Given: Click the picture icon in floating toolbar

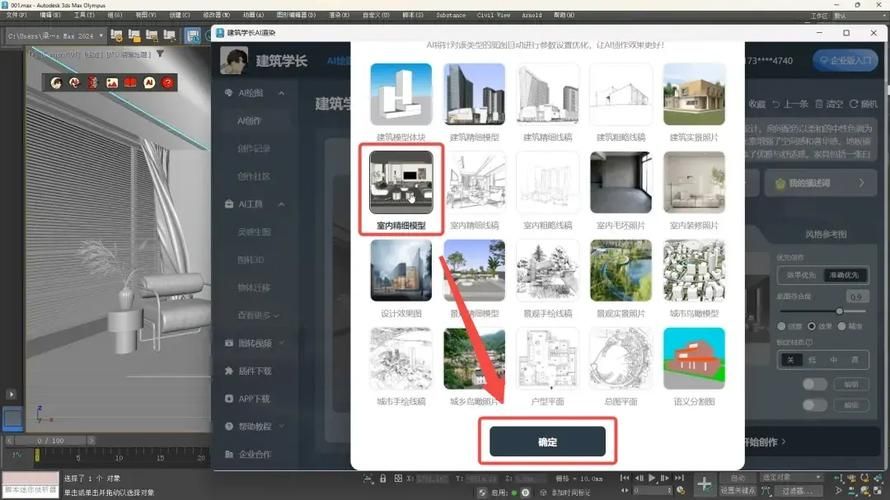Looking at the screenshot, I should 112,83.
